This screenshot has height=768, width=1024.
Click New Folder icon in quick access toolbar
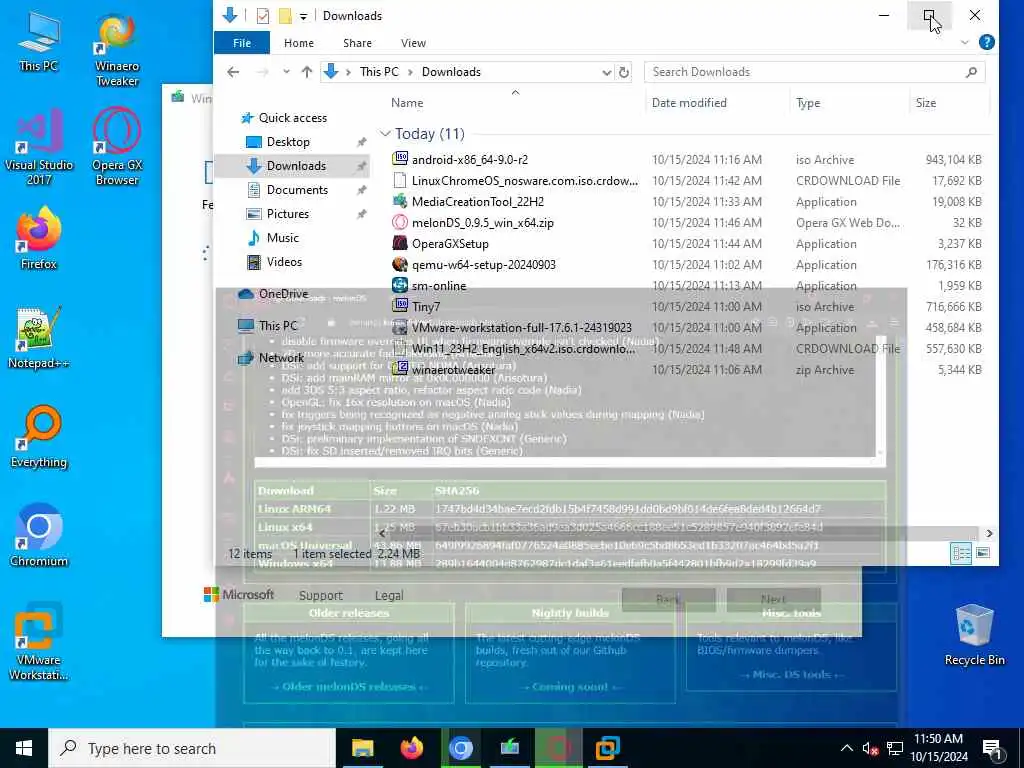coord(285,16)
